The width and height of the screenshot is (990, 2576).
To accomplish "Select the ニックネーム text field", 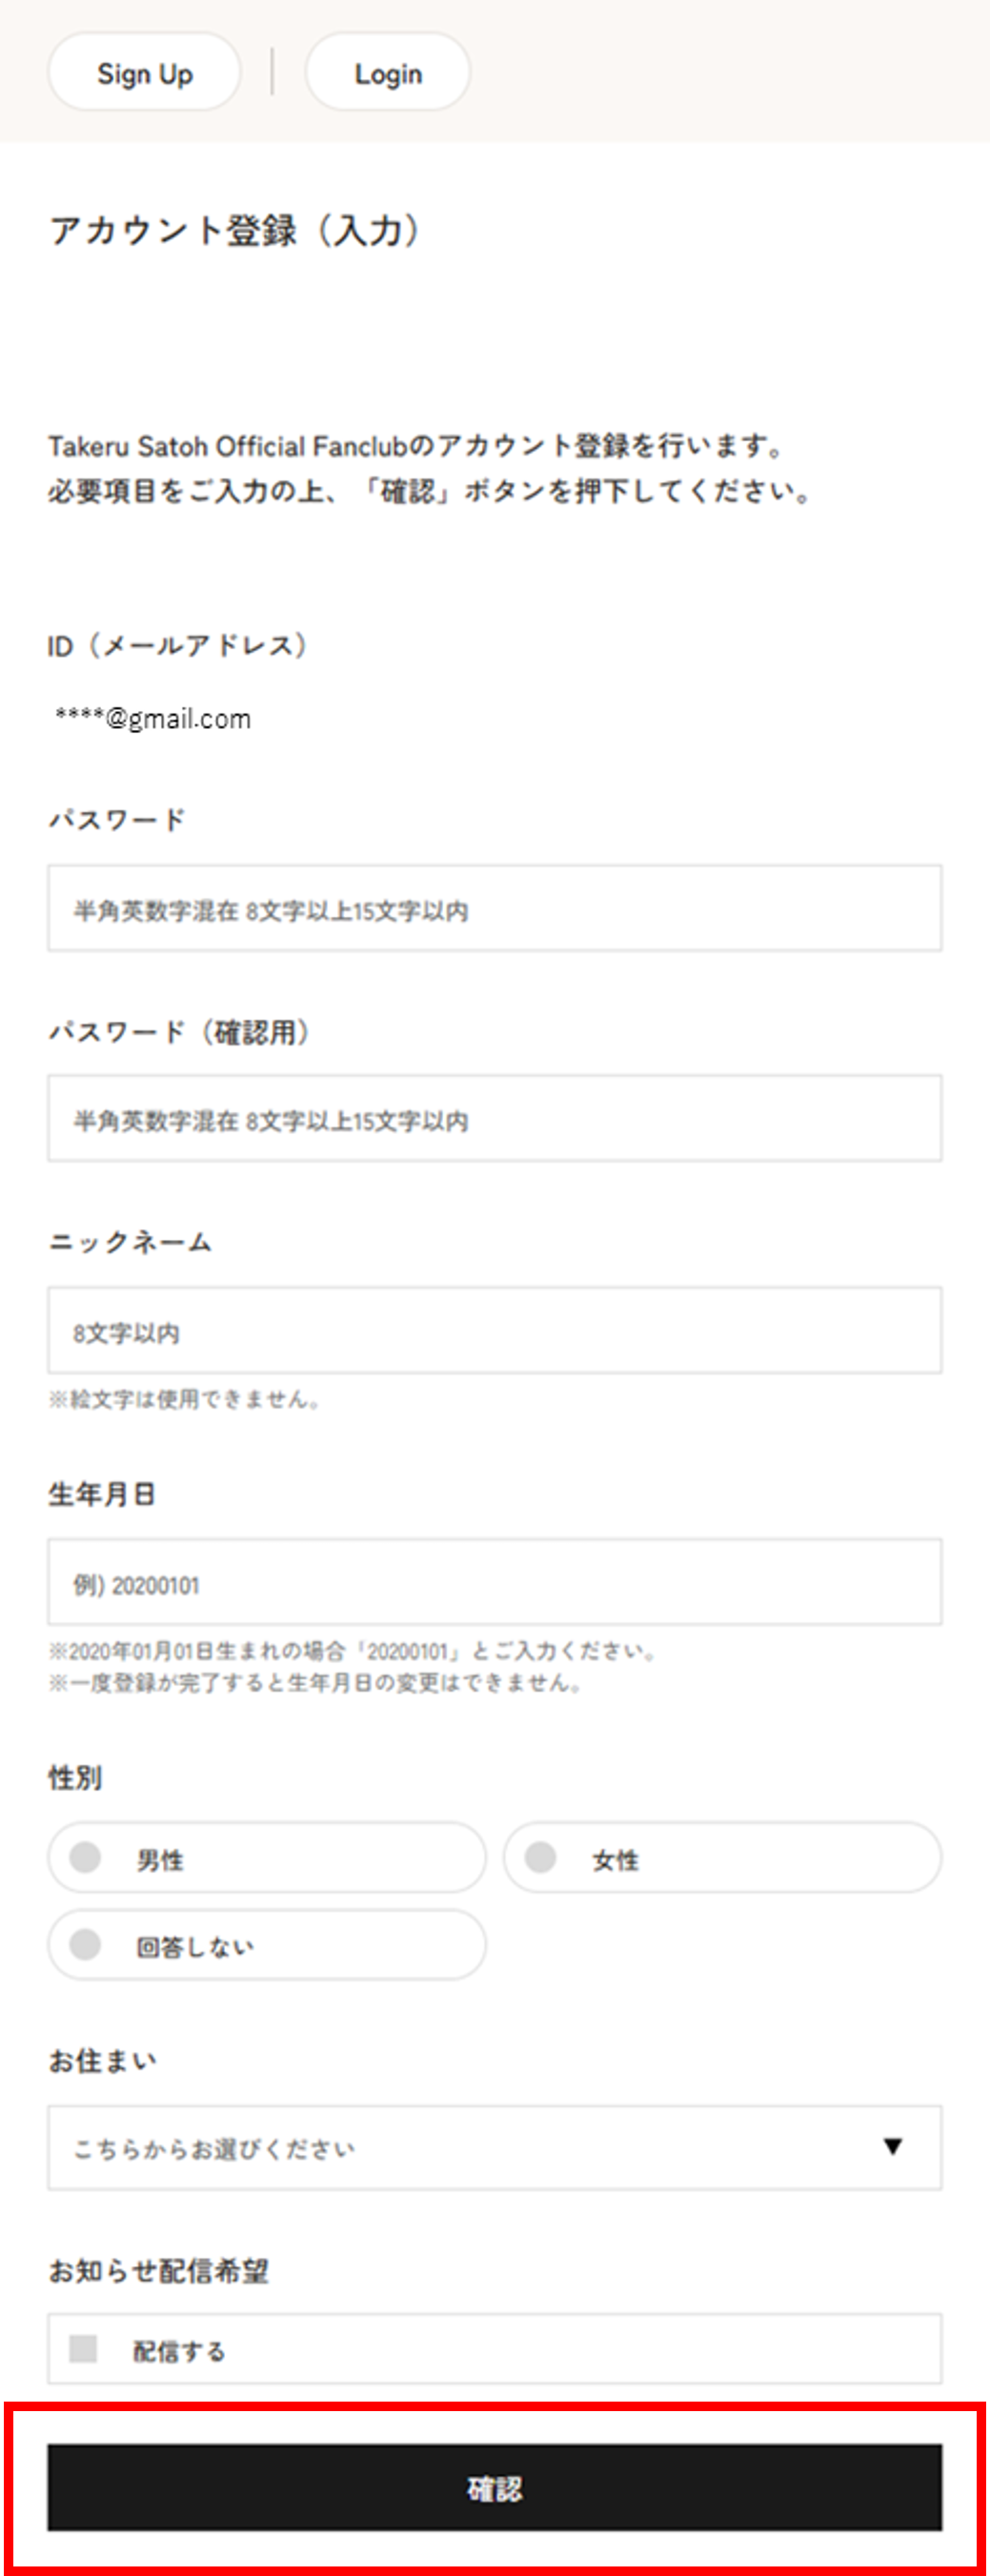I will click(x=494, y=1331).
